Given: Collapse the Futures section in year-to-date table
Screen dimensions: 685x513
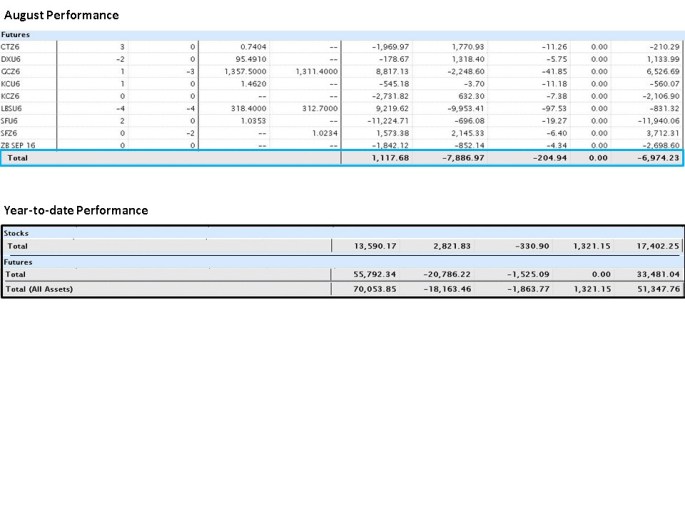Looking at the screenshot, I should pyautogui.click(x=19, y=262).
